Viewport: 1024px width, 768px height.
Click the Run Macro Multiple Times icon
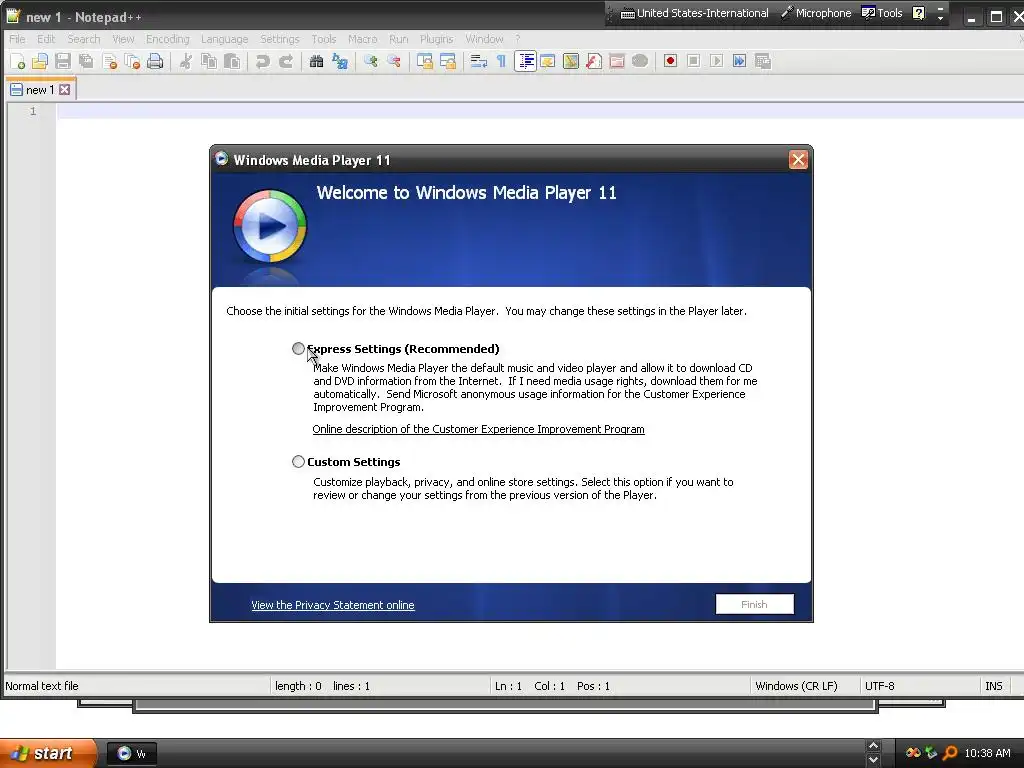(739, 61)
